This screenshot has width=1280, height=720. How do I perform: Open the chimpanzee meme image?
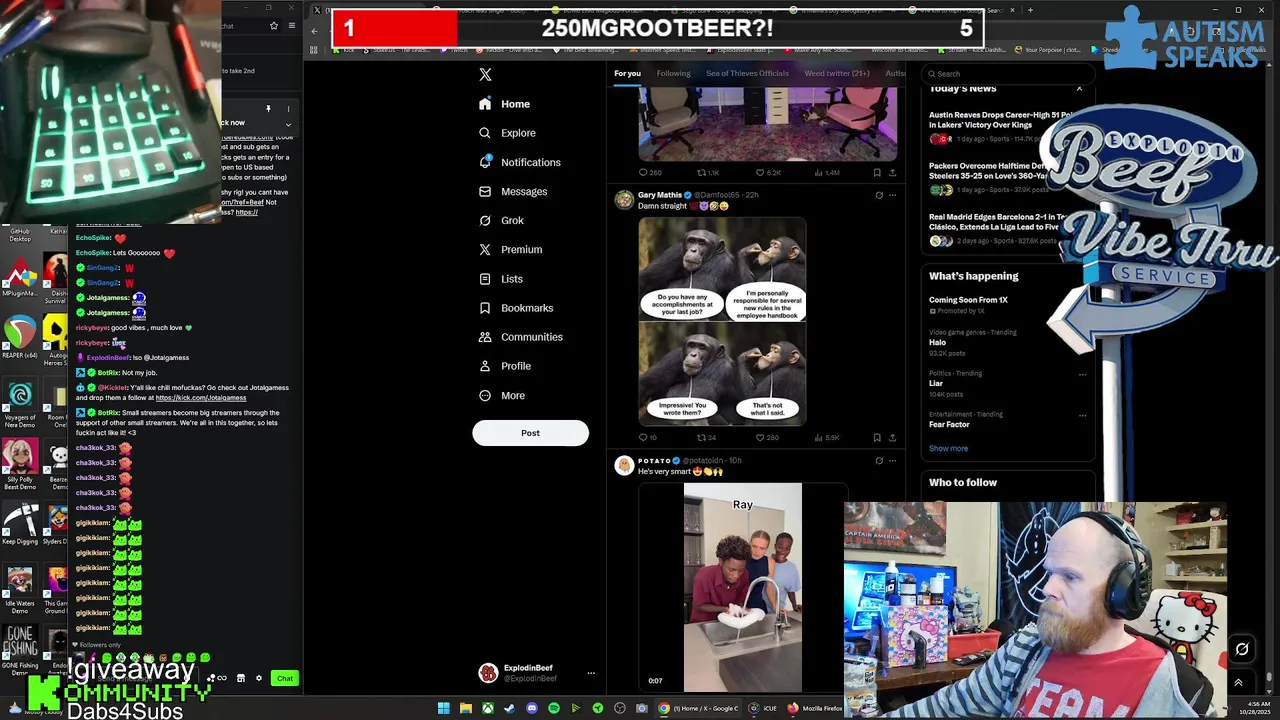coord(722,322)
